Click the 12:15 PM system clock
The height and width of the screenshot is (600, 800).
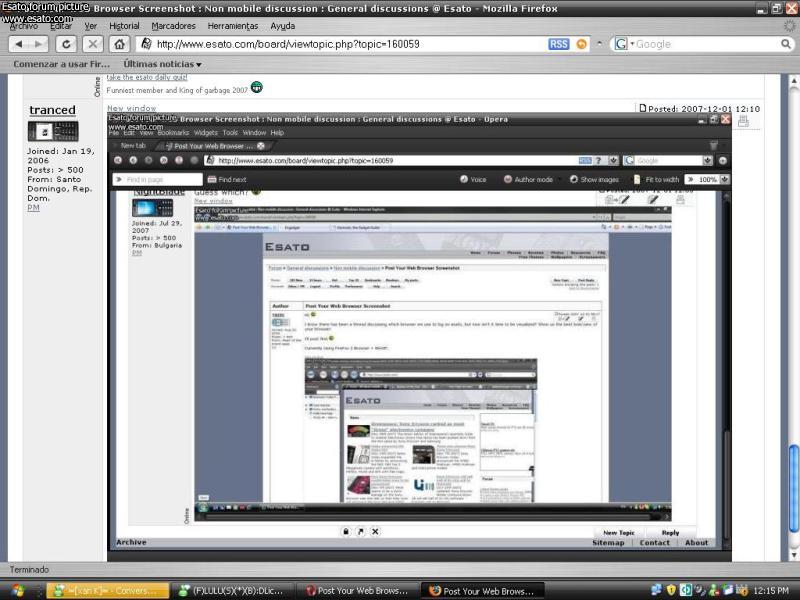(x=770, y=591)
